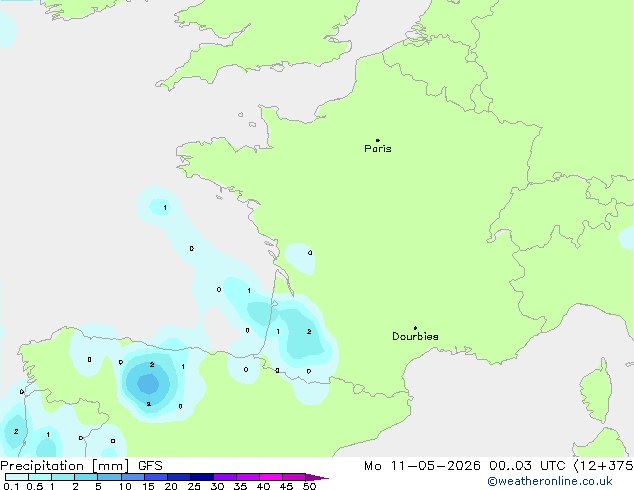Viewport: 634px width, 490px height.
Task: Click the '15' legend scale number
Action: click(148, 486)
